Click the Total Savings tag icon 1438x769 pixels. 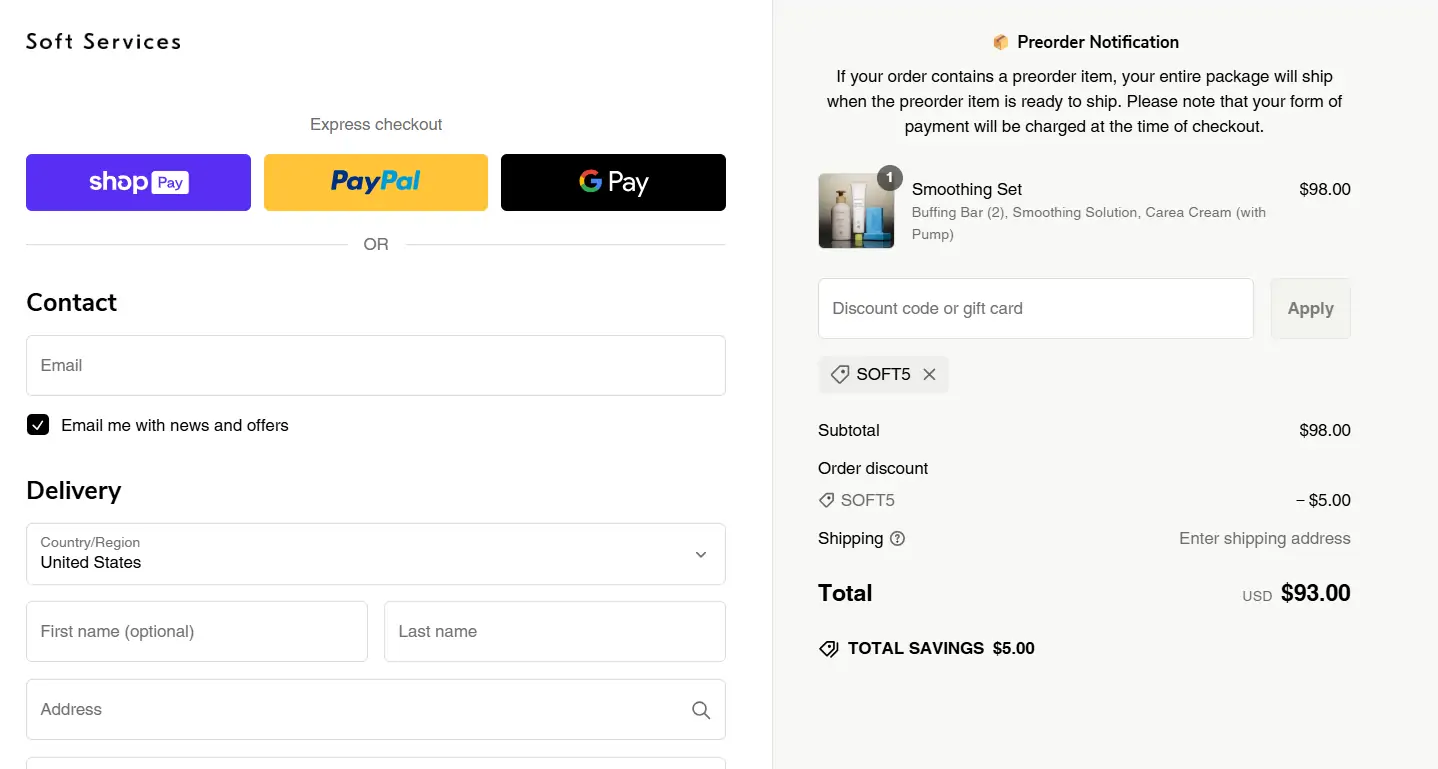(x=828, y=649)
